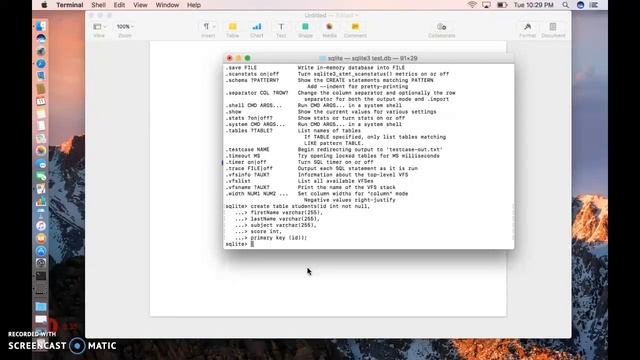Click the '.timer on|off' help line
This screenshot has width=640, height=360.
[299, 162]
